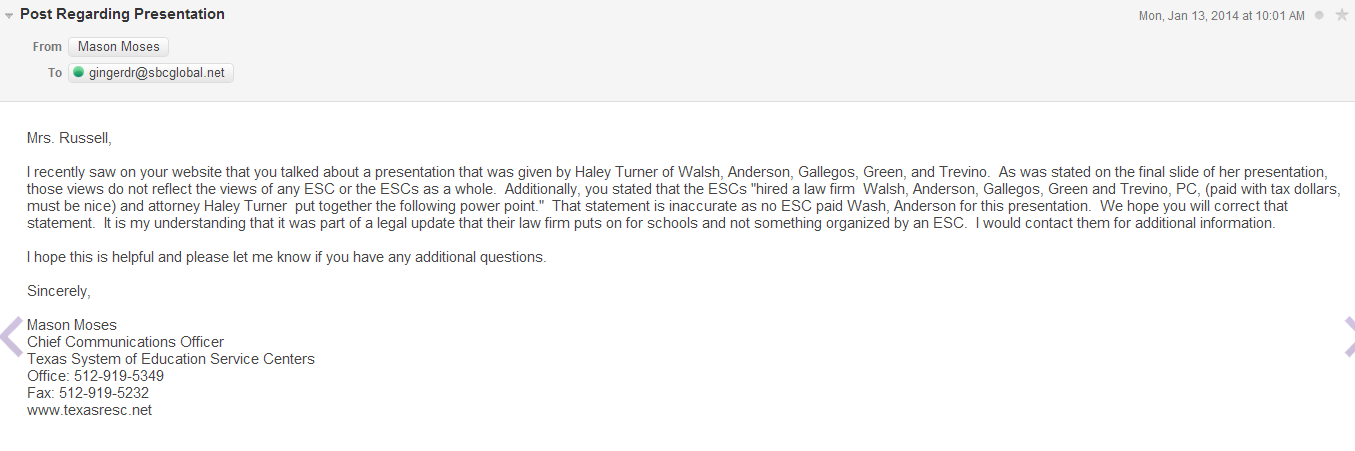
Task: Go to previous message with left arrow
Action: (12, 336)
